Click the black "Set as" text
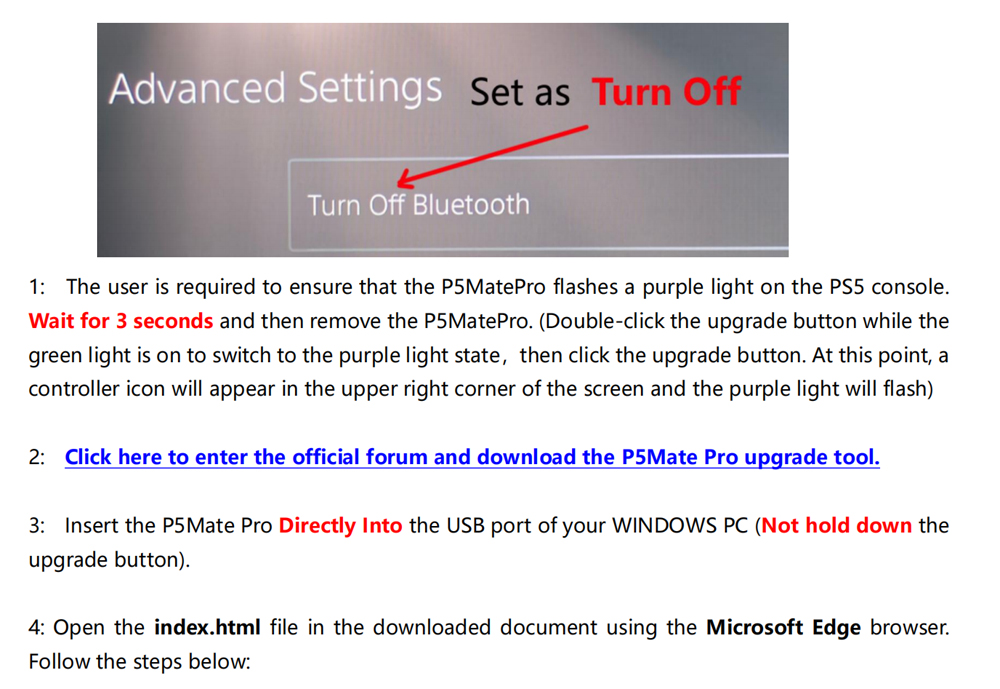 (x=520, y=93)
